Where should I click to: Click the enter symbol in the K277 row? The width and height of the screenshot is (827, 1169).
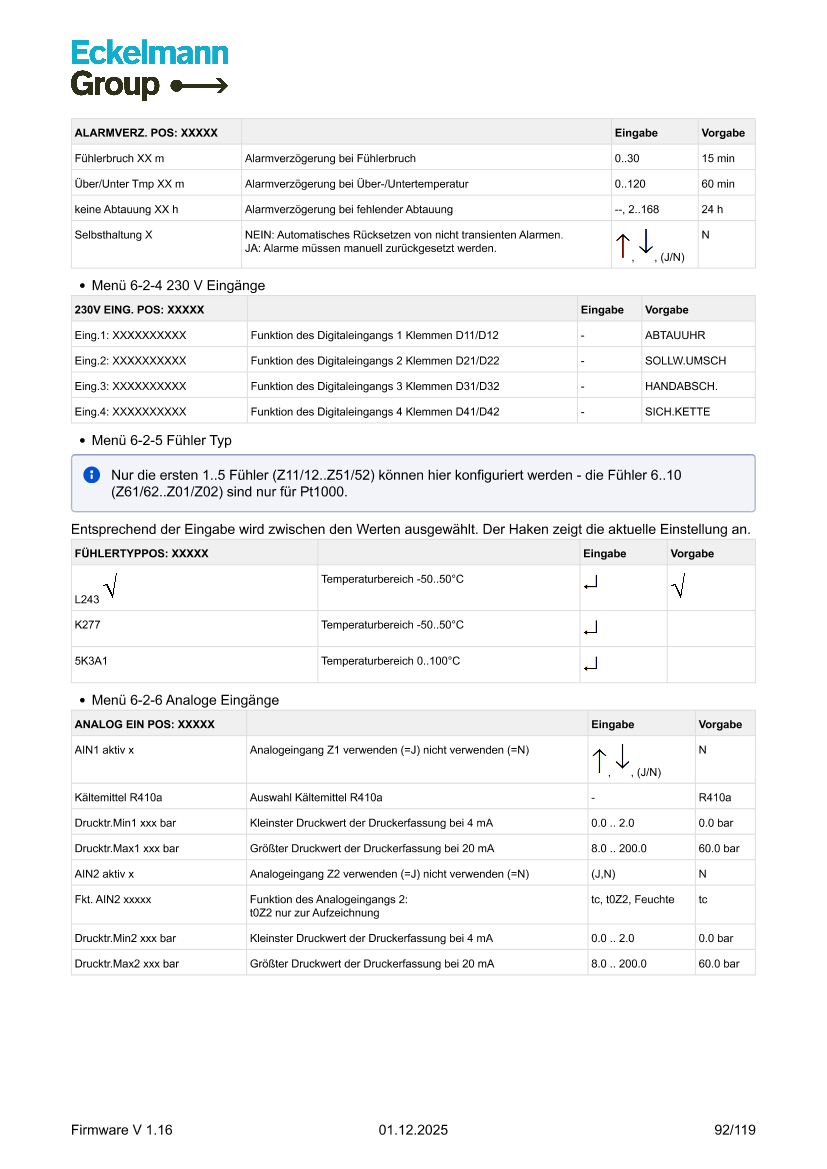pos(590,628)
